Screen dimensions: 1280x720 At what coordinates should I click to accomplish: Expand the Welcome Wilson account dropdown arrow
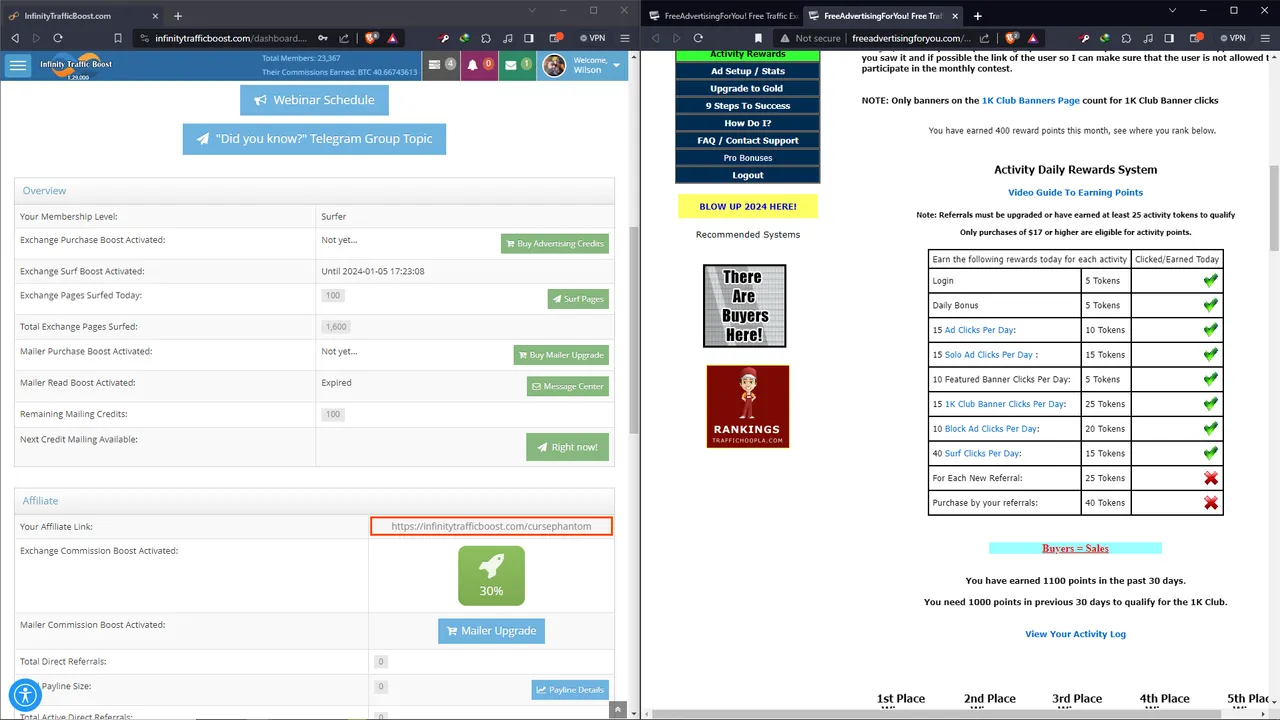coord(616,66)
